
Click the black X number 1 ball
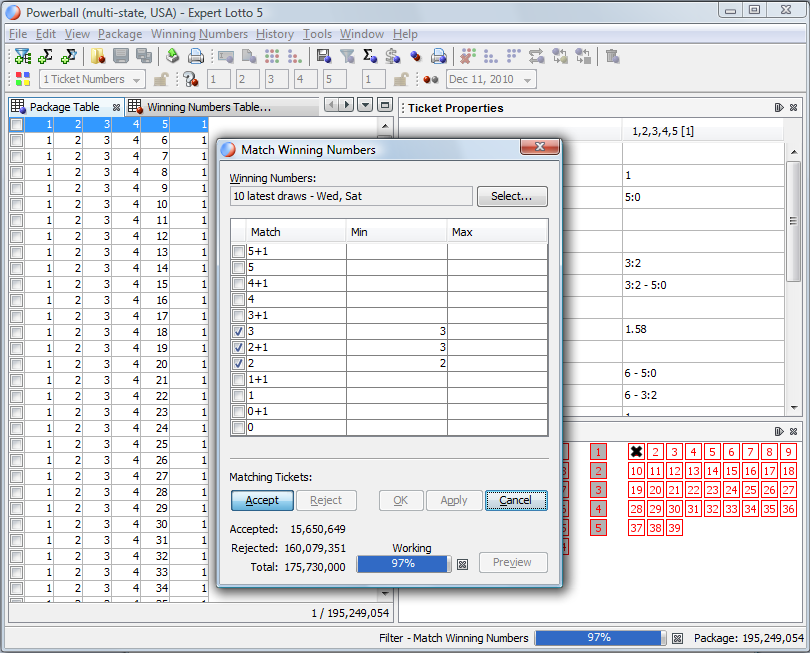pyautogui.click(x=636, y=452)
